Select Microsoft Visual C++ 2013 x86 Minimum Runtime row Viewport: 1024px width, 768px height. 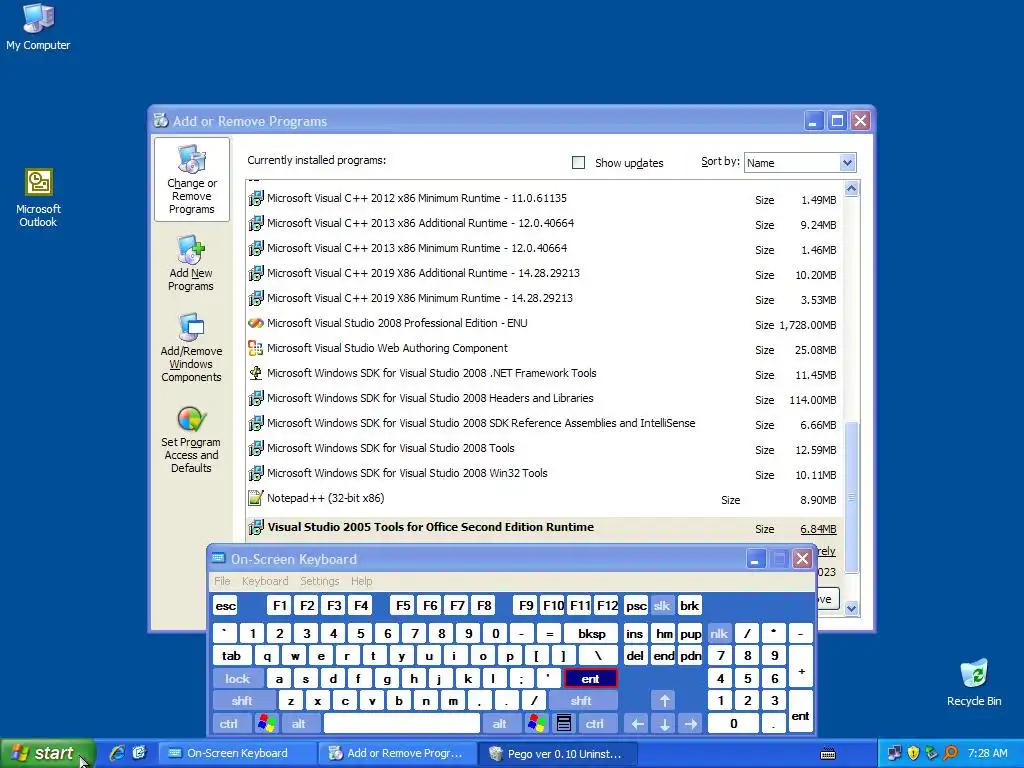tap(544, 249)
